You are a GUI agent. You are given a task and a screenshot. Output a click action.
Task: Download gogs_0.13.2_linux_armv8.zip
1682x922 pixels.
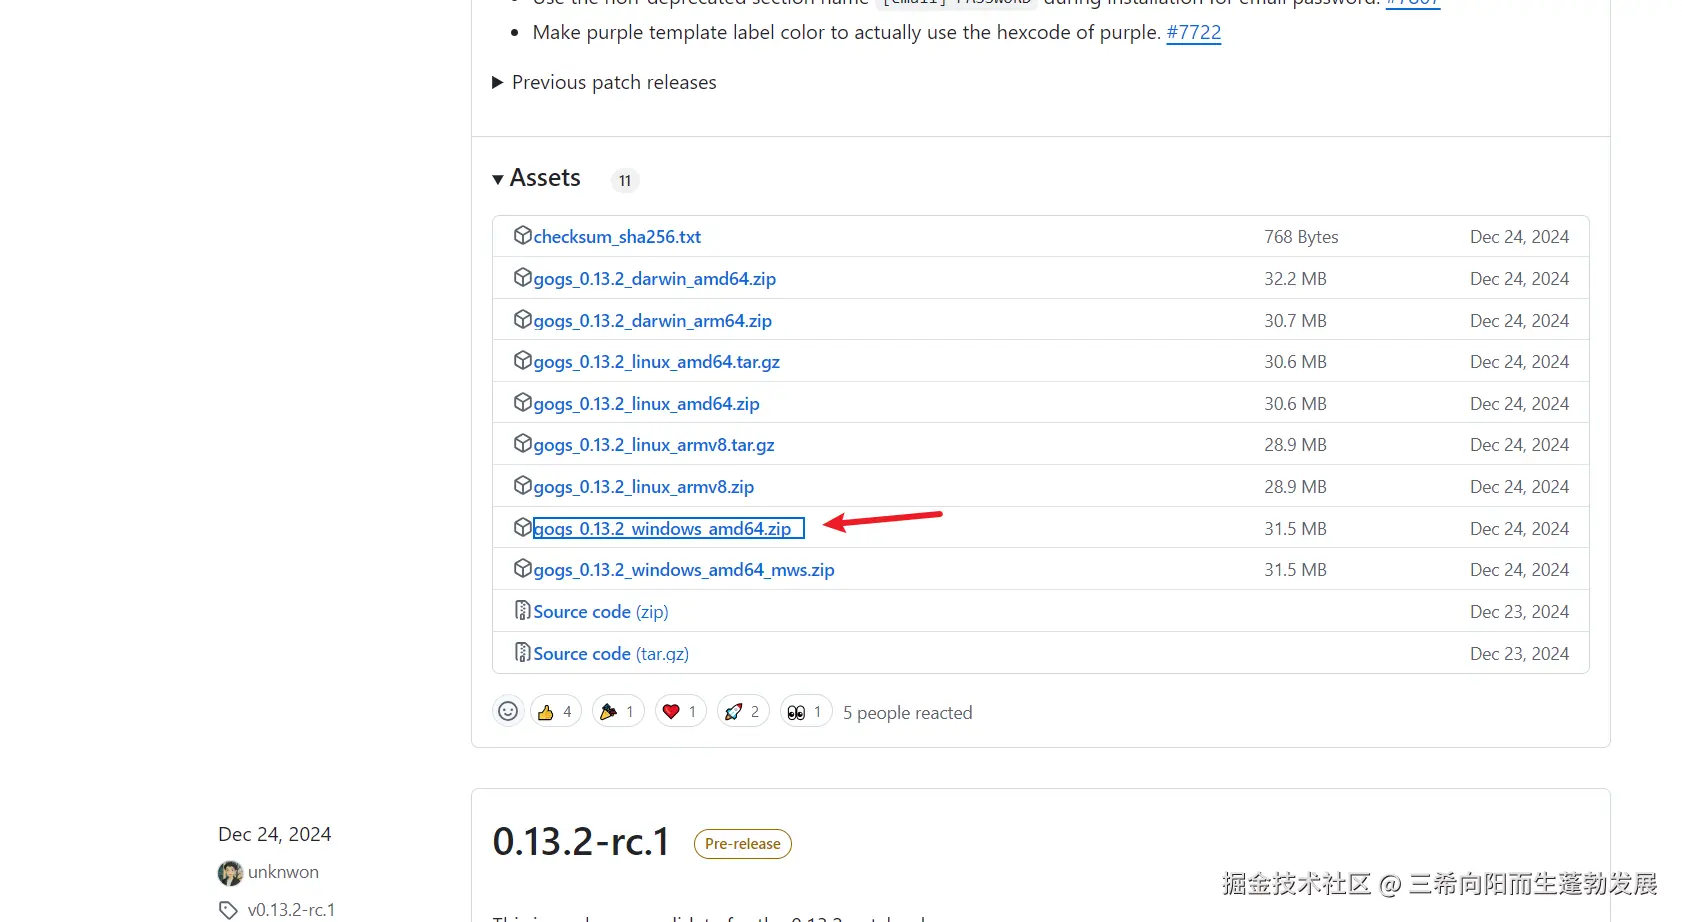tap(644, 487)
